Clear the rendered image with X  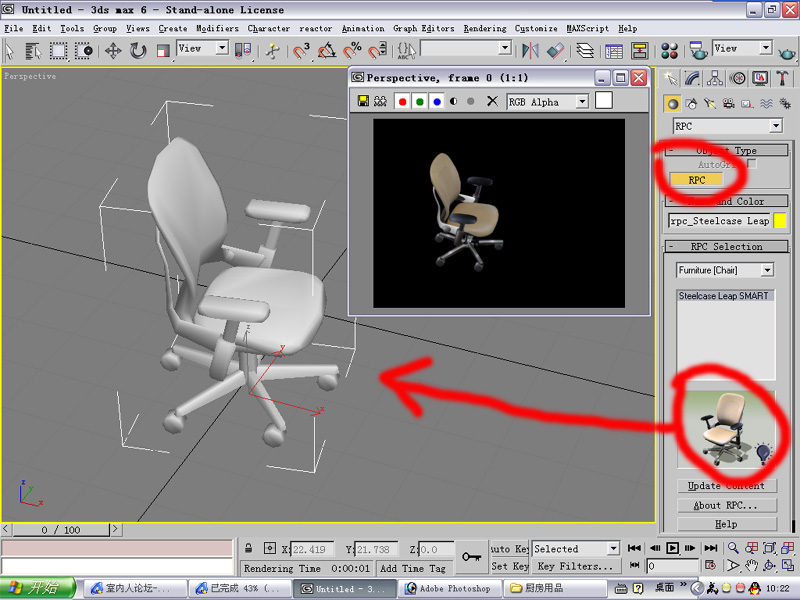[x=492, y=101]
